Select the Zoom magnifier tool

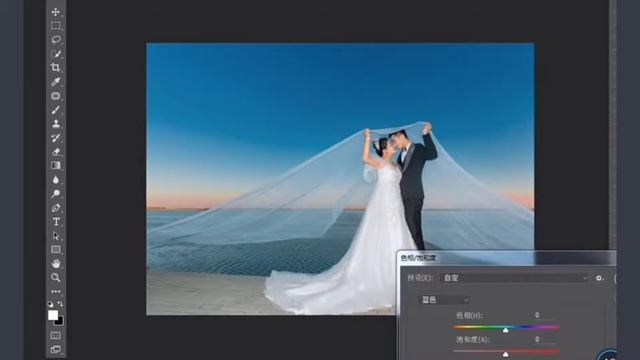56,278
